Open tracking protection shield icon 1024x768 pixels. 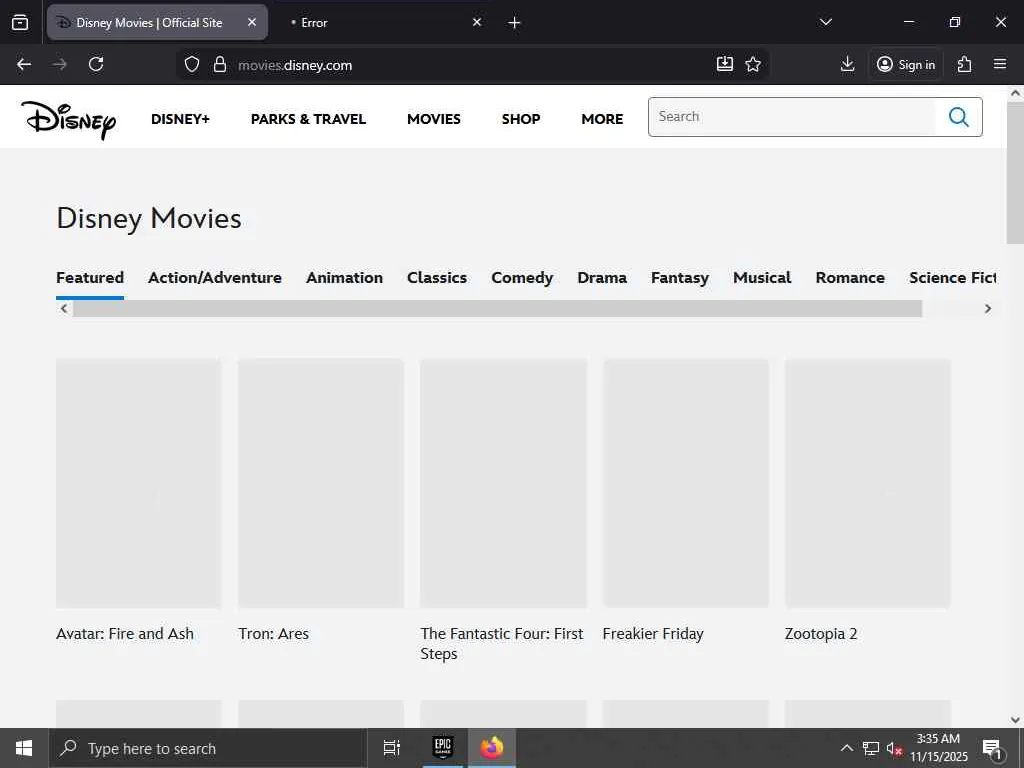coord(191,64)
